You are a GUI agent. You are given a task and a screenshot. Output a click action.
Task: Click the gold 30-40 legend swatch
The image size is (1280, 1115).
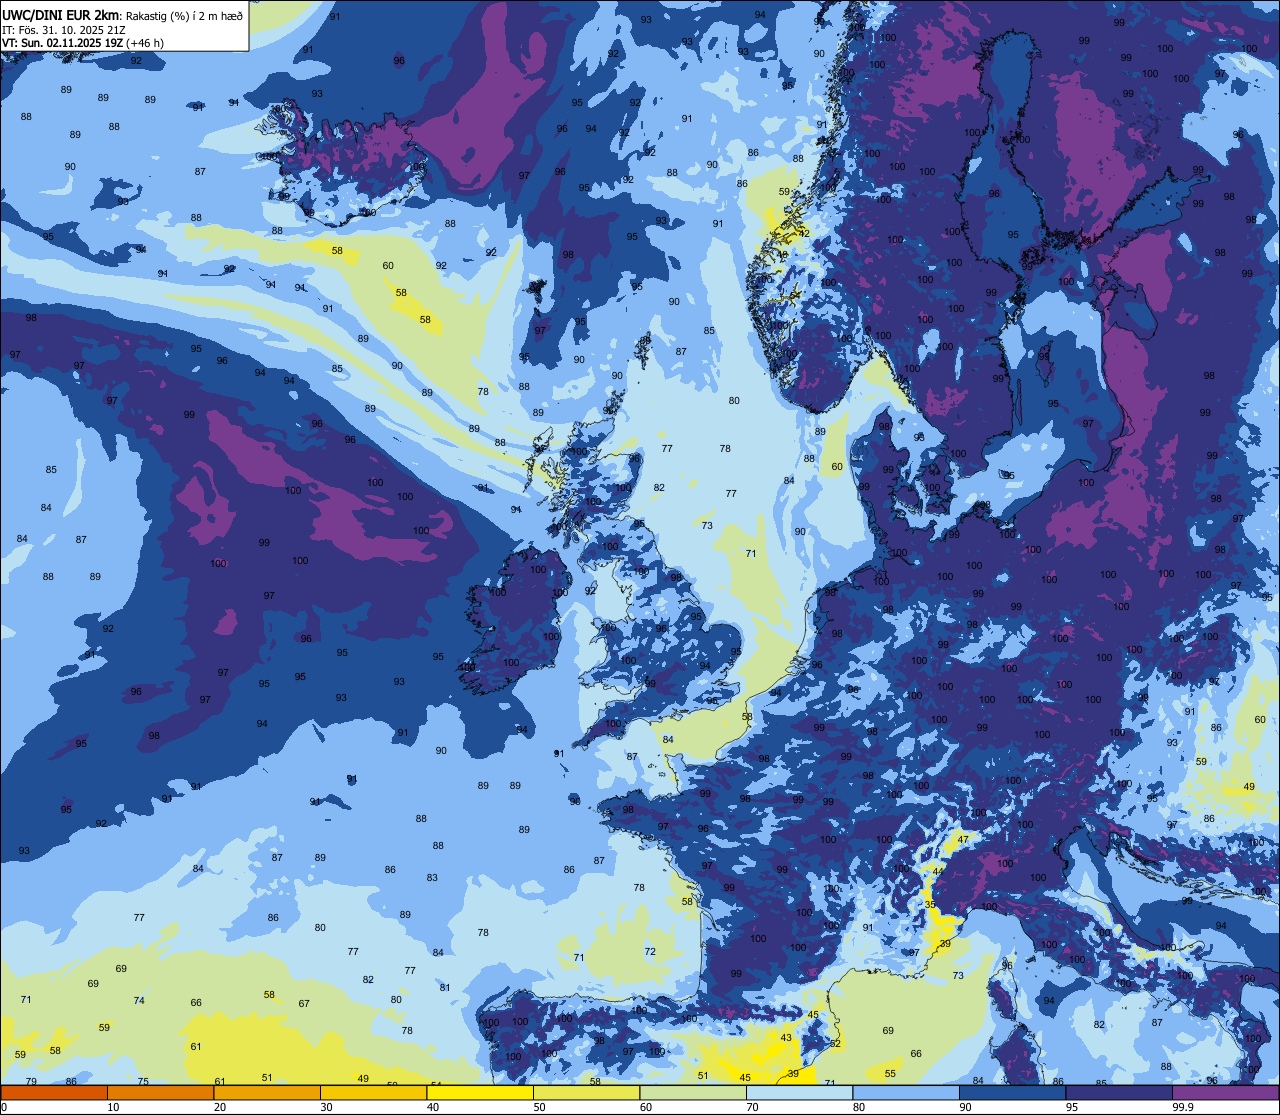point(373,1093)
